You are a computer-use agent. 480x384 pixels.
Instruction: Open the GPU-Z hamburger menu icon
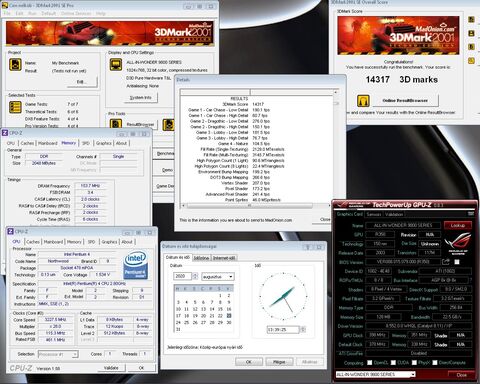coord(471,213)
